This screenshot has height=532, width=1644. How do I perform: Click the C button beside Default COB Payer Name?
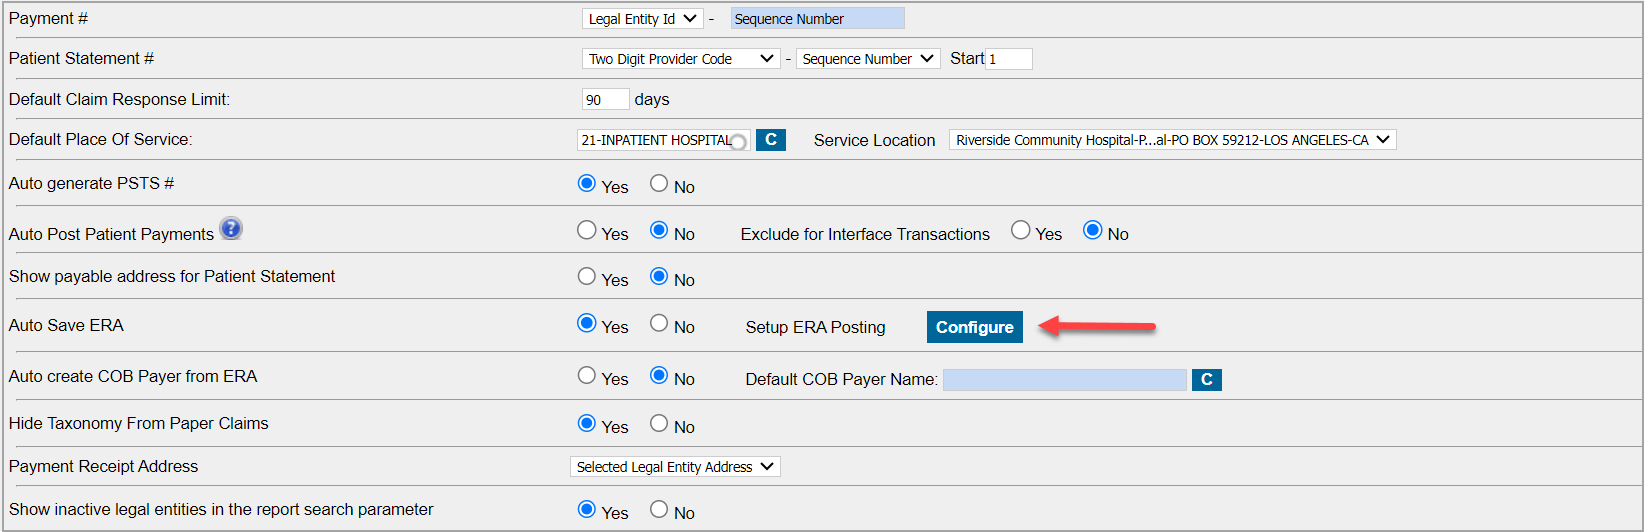[x=1206, y=380]
